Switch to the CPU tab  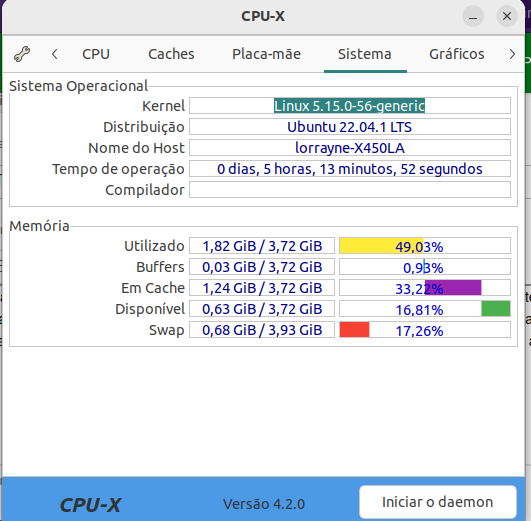[x=96, y=54]
